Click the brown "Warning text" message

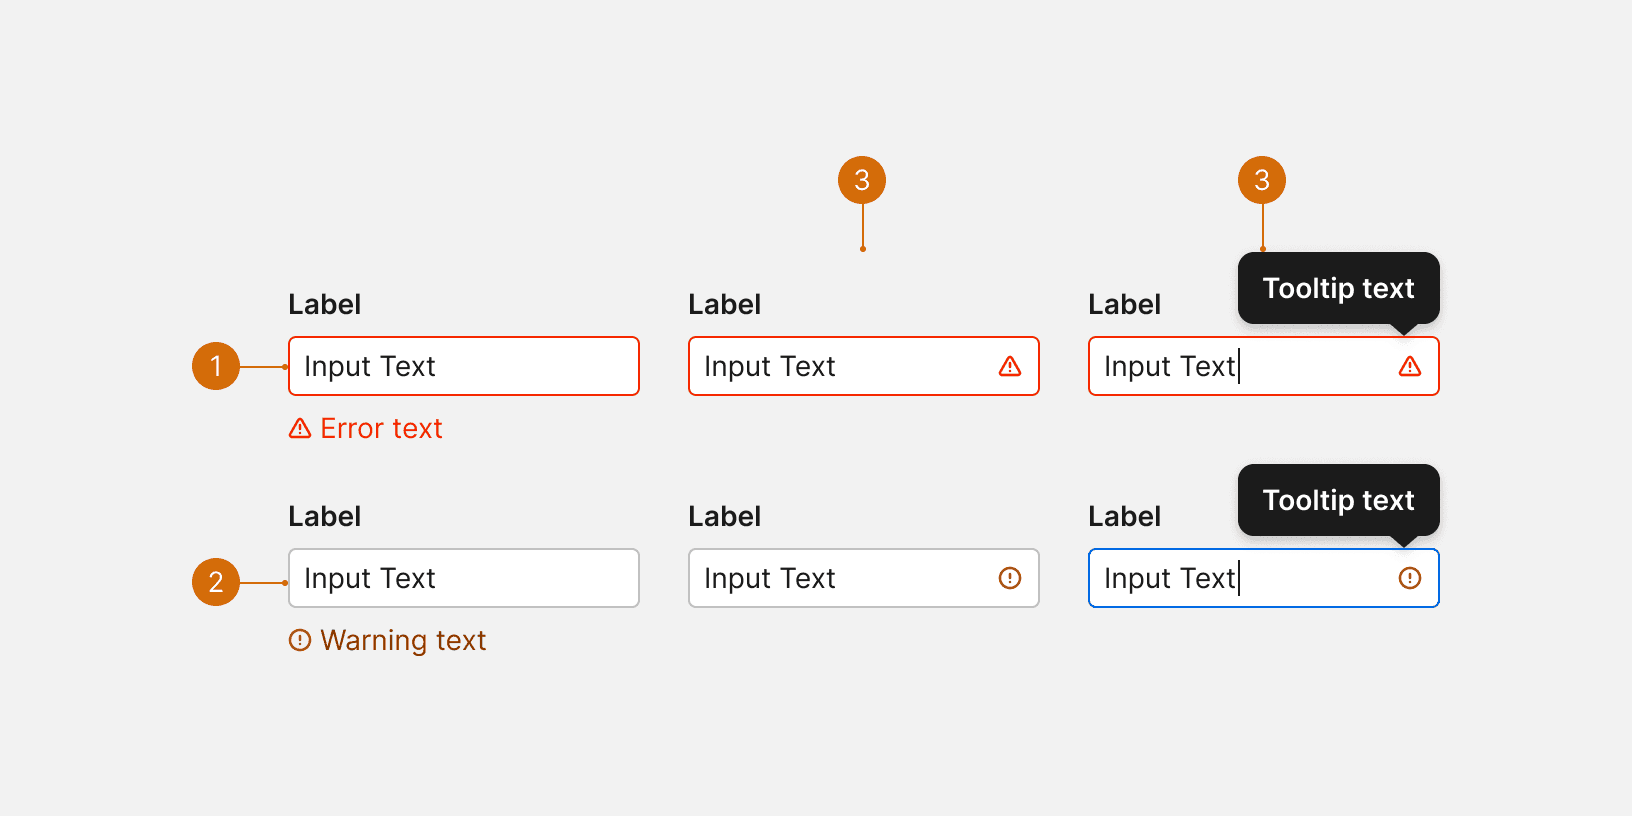[x=403, y=640]
